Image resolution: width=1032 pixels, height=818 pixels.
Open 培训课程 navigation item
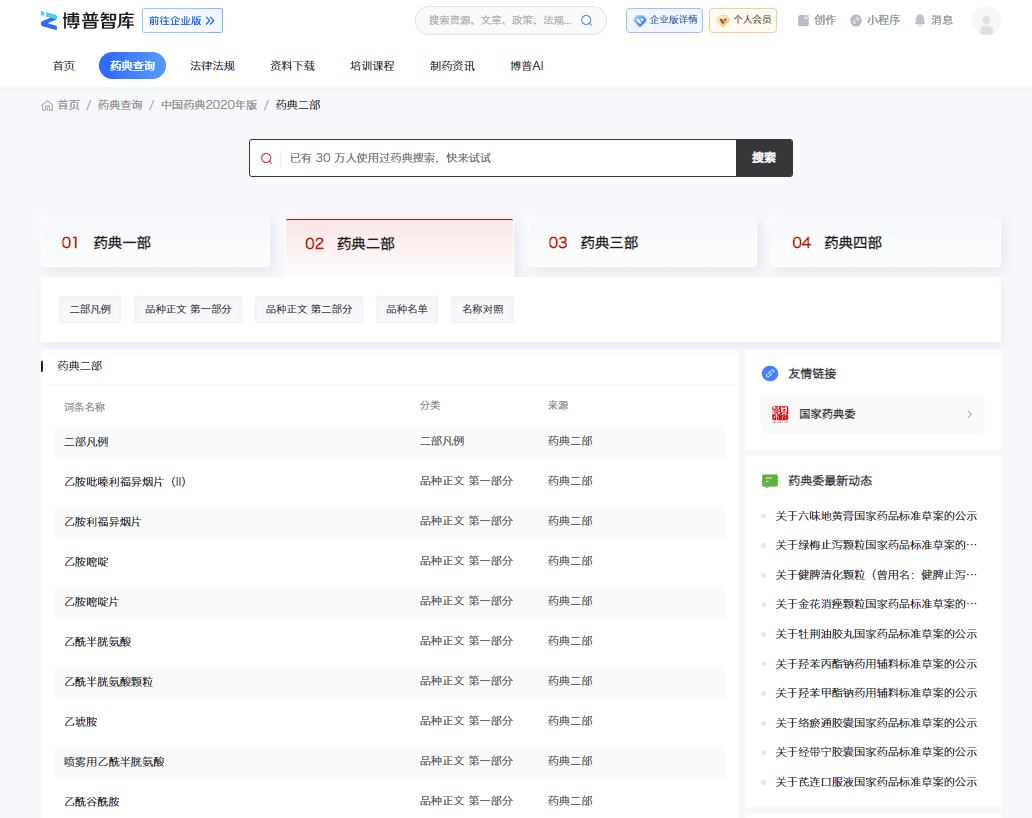372,66
